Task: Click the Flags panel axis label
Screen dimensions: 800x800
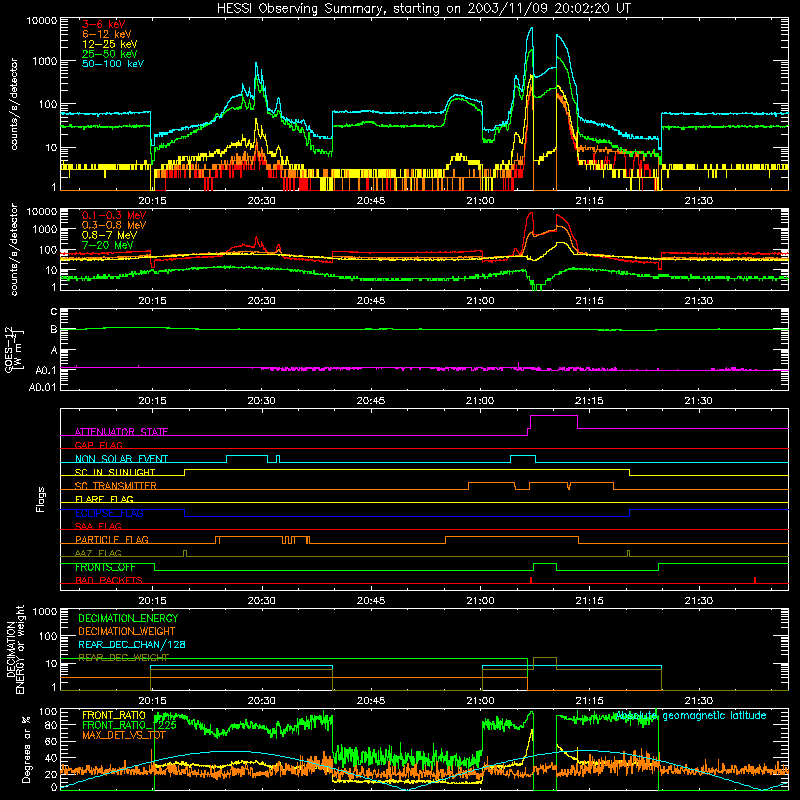Action: pyautogui.click(x=41, y=499)
